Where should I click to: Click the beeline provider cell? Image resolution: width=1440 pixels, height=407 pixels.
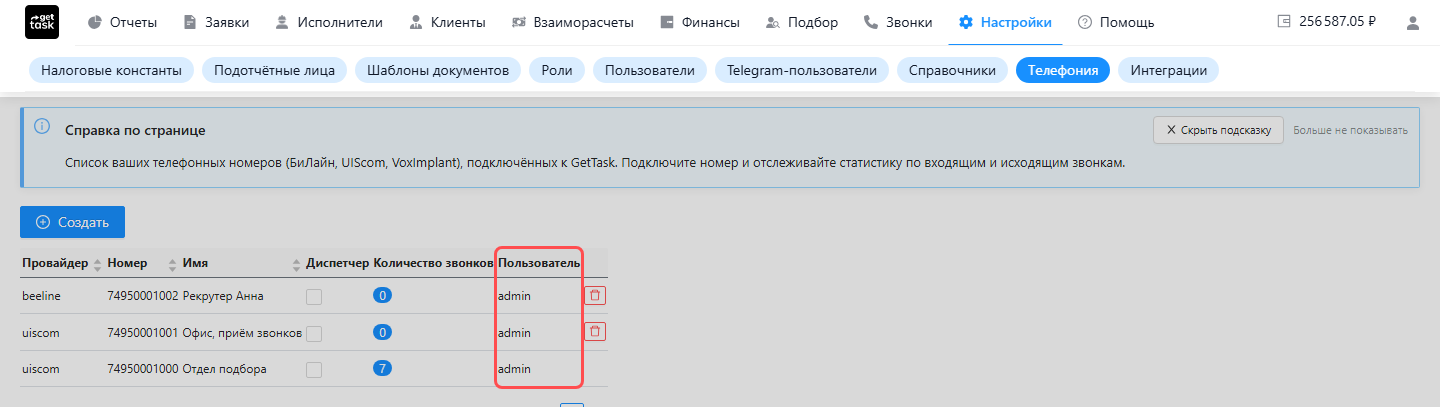(x=42, y=296)
